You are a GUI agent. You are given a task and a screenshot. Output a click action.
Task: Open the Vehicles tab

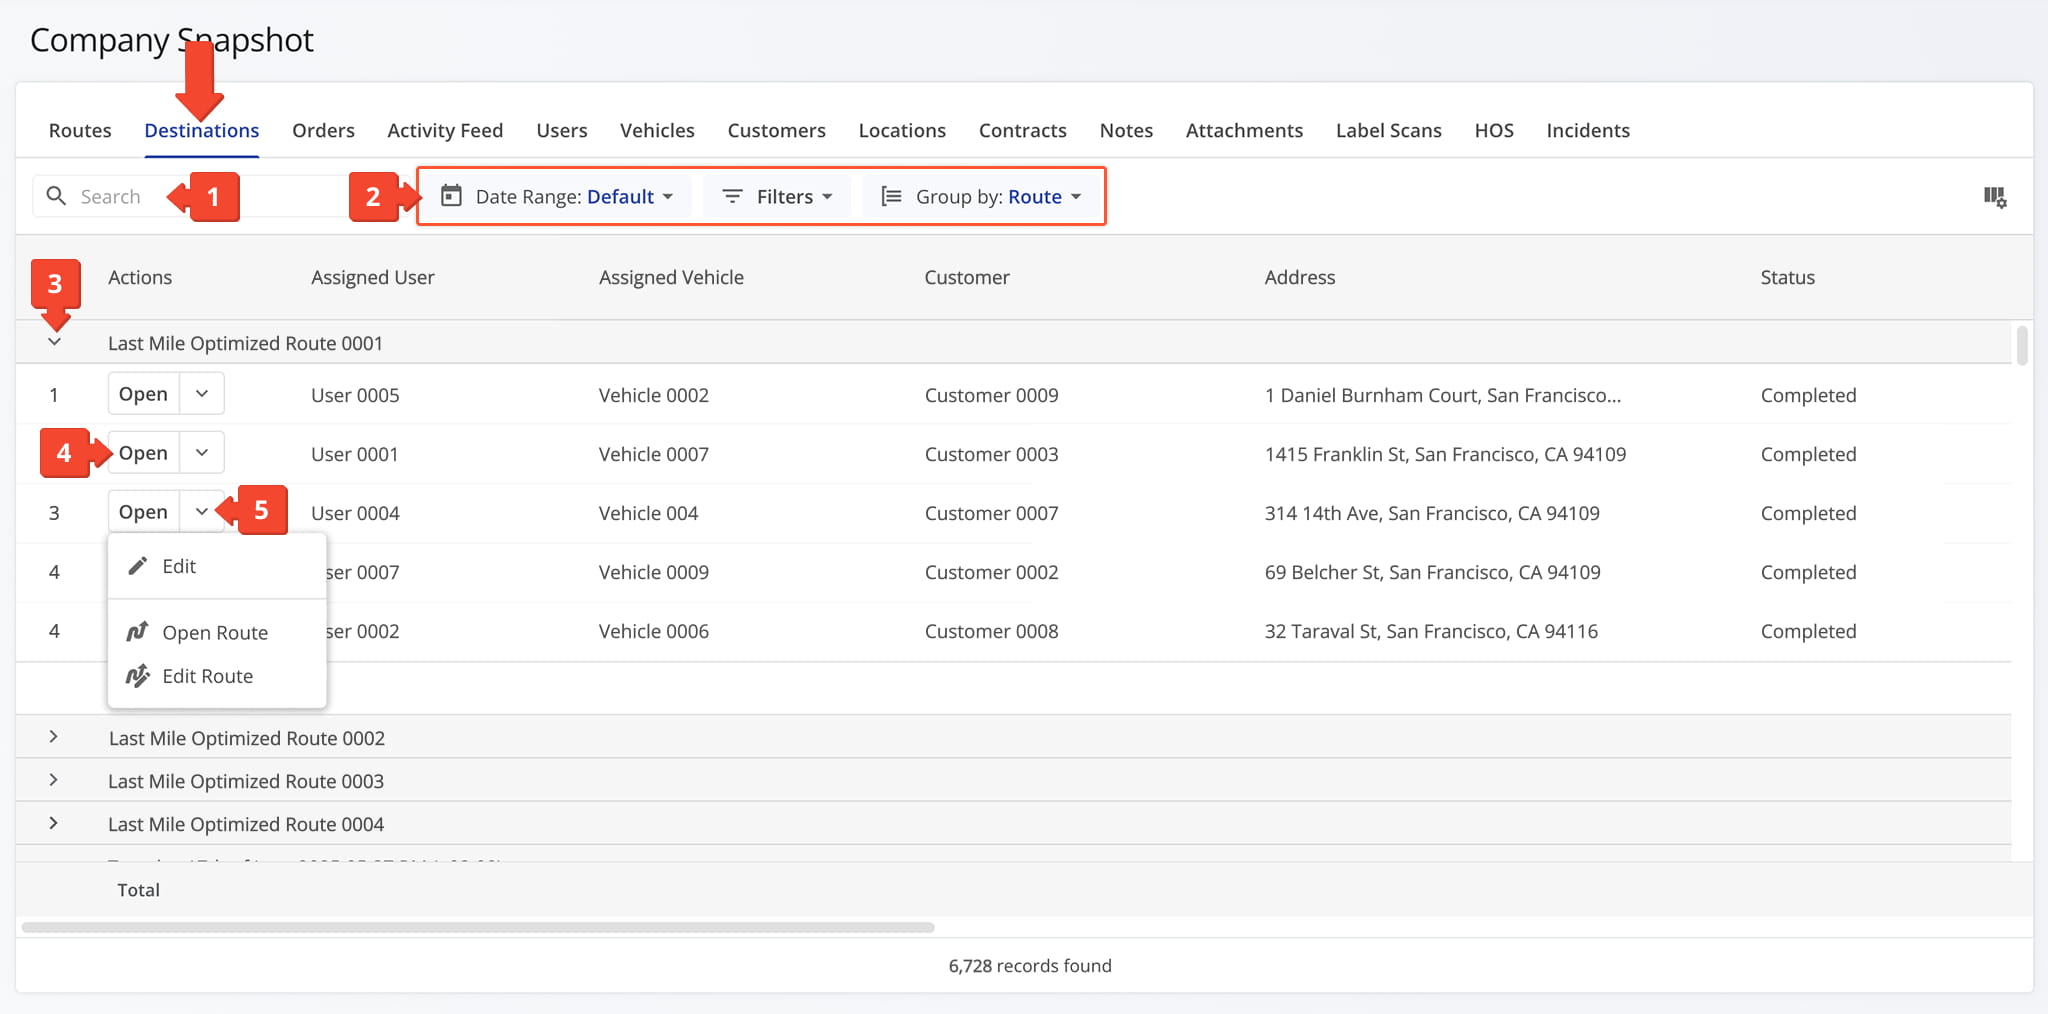(x=657, y=130)
